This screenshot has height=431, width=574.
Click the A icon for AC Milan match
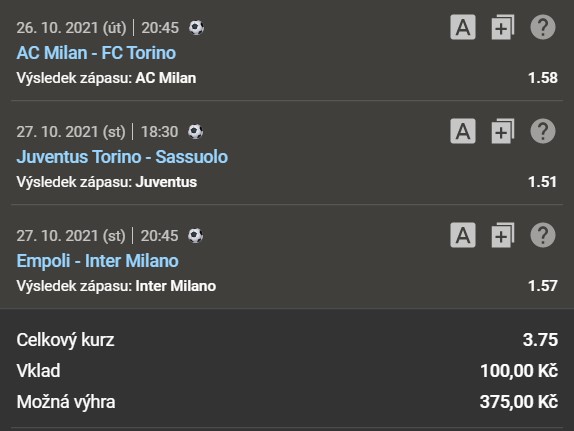click(463, 27)
